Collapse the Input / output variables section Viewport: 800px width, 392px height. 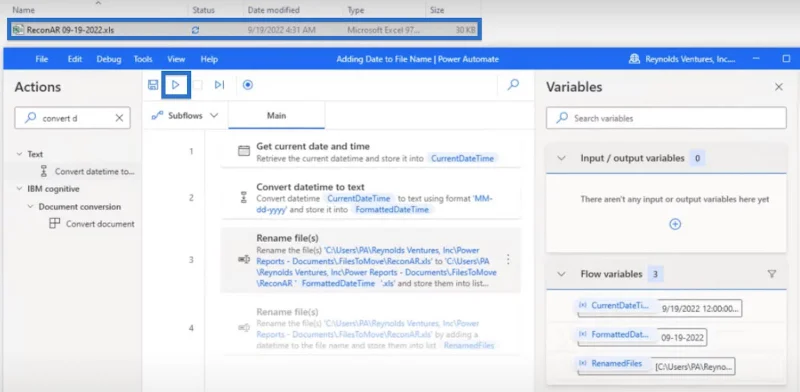pyautogui.click(x=561, y=158)
